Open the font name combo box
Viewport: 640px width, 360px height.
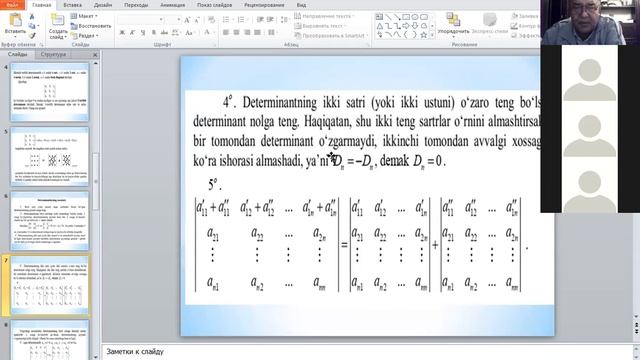point(141,20)
